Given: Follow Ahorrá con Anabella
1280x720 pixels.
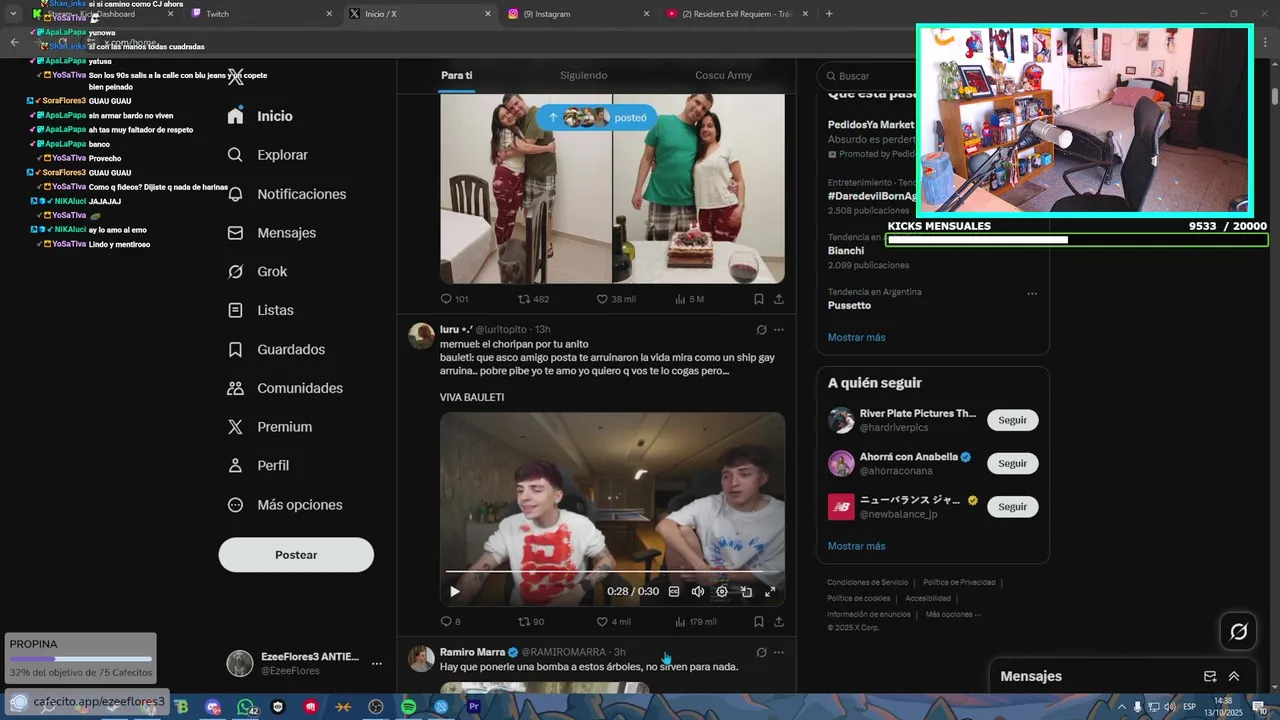Looking at the screenshot, I should [1012, 463].
